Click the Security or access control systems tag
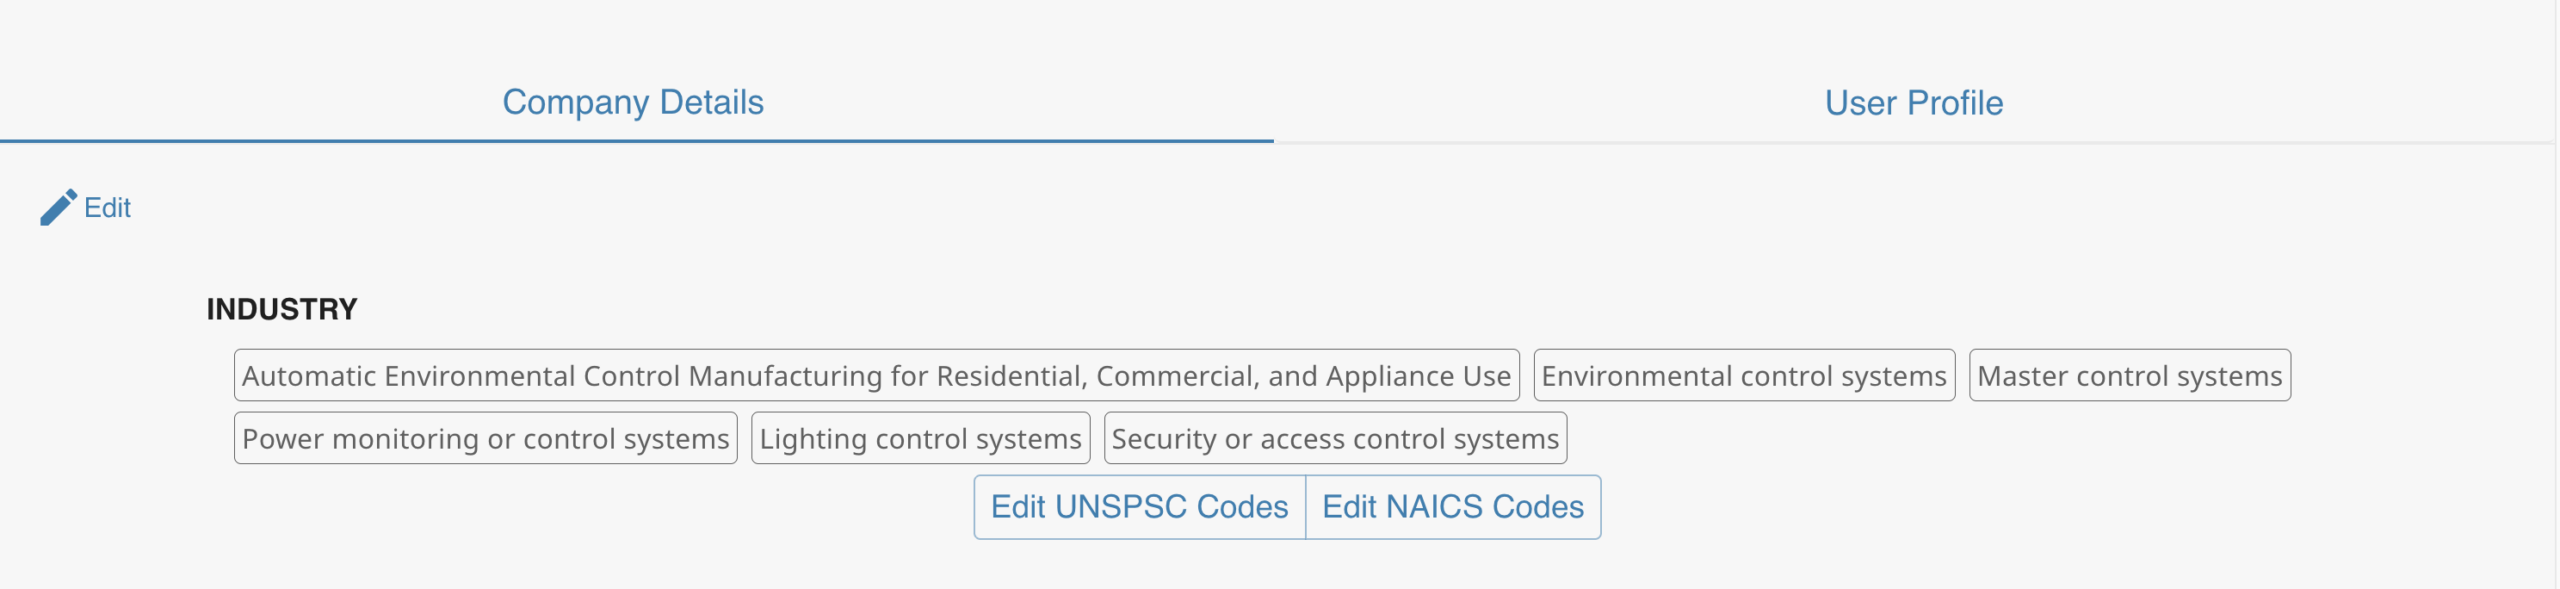2560x589 pixels. (1335, 439)
